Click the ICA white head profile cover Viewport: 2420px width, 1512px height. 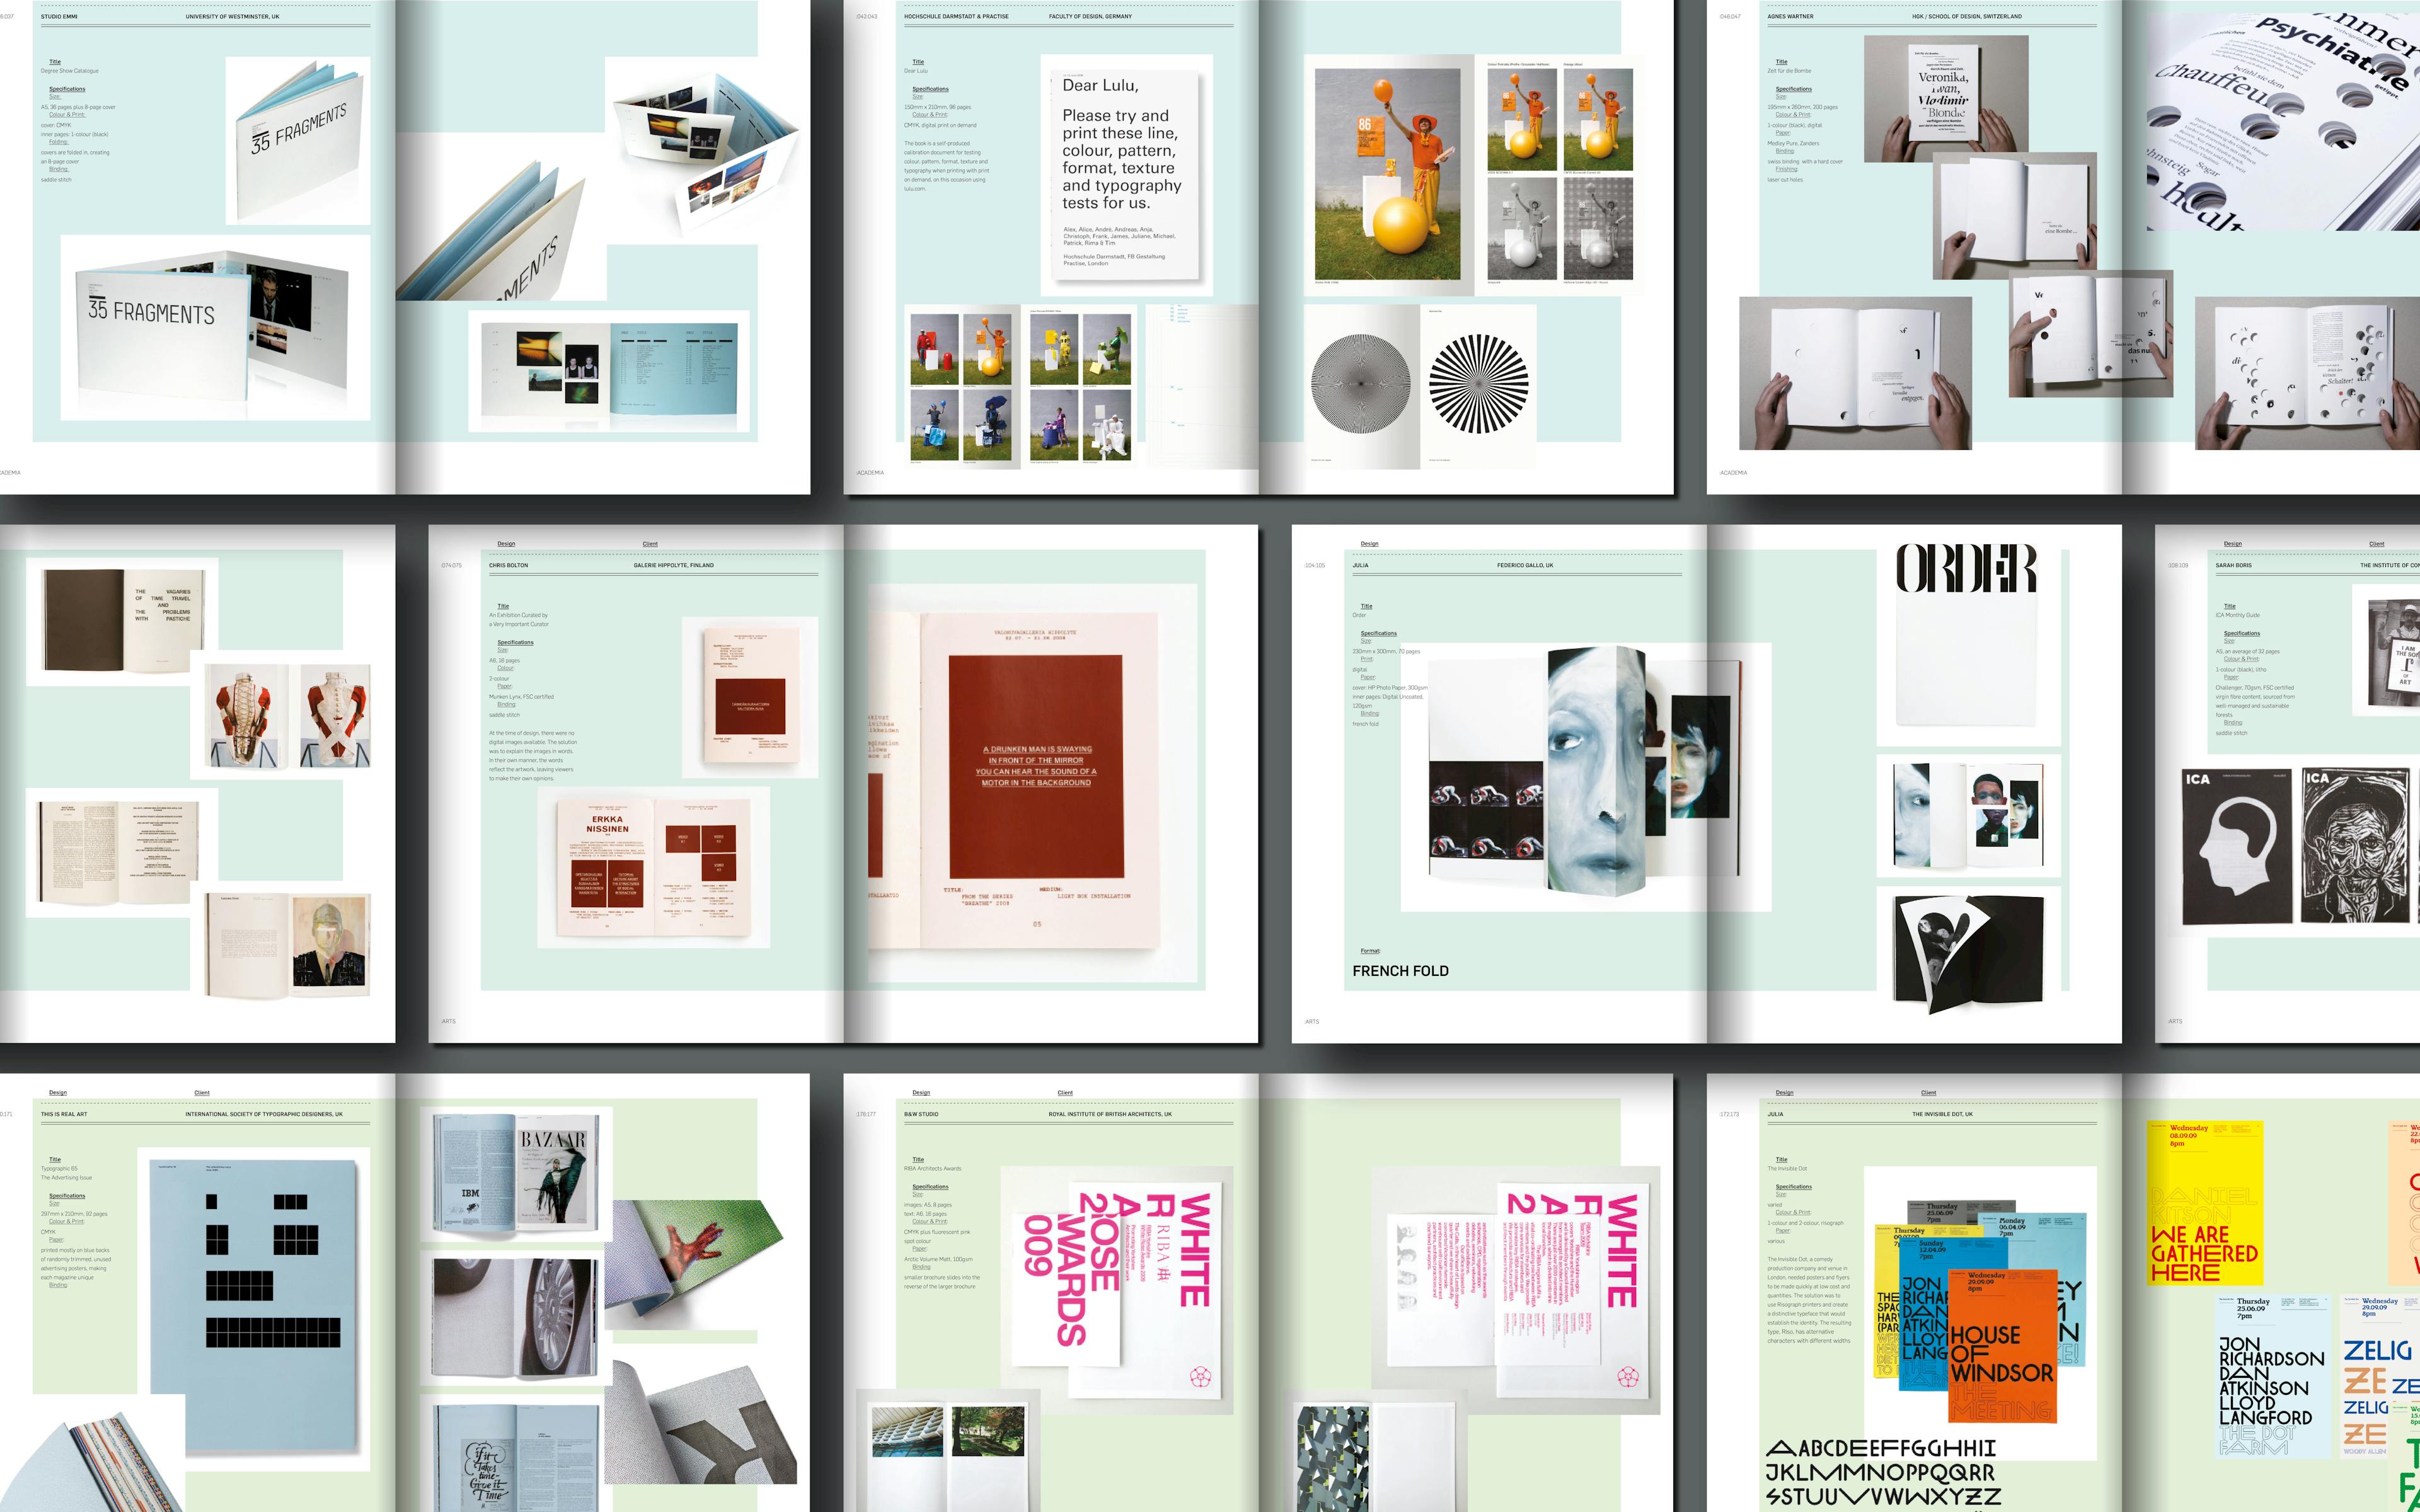click(x=2236, y=845)
